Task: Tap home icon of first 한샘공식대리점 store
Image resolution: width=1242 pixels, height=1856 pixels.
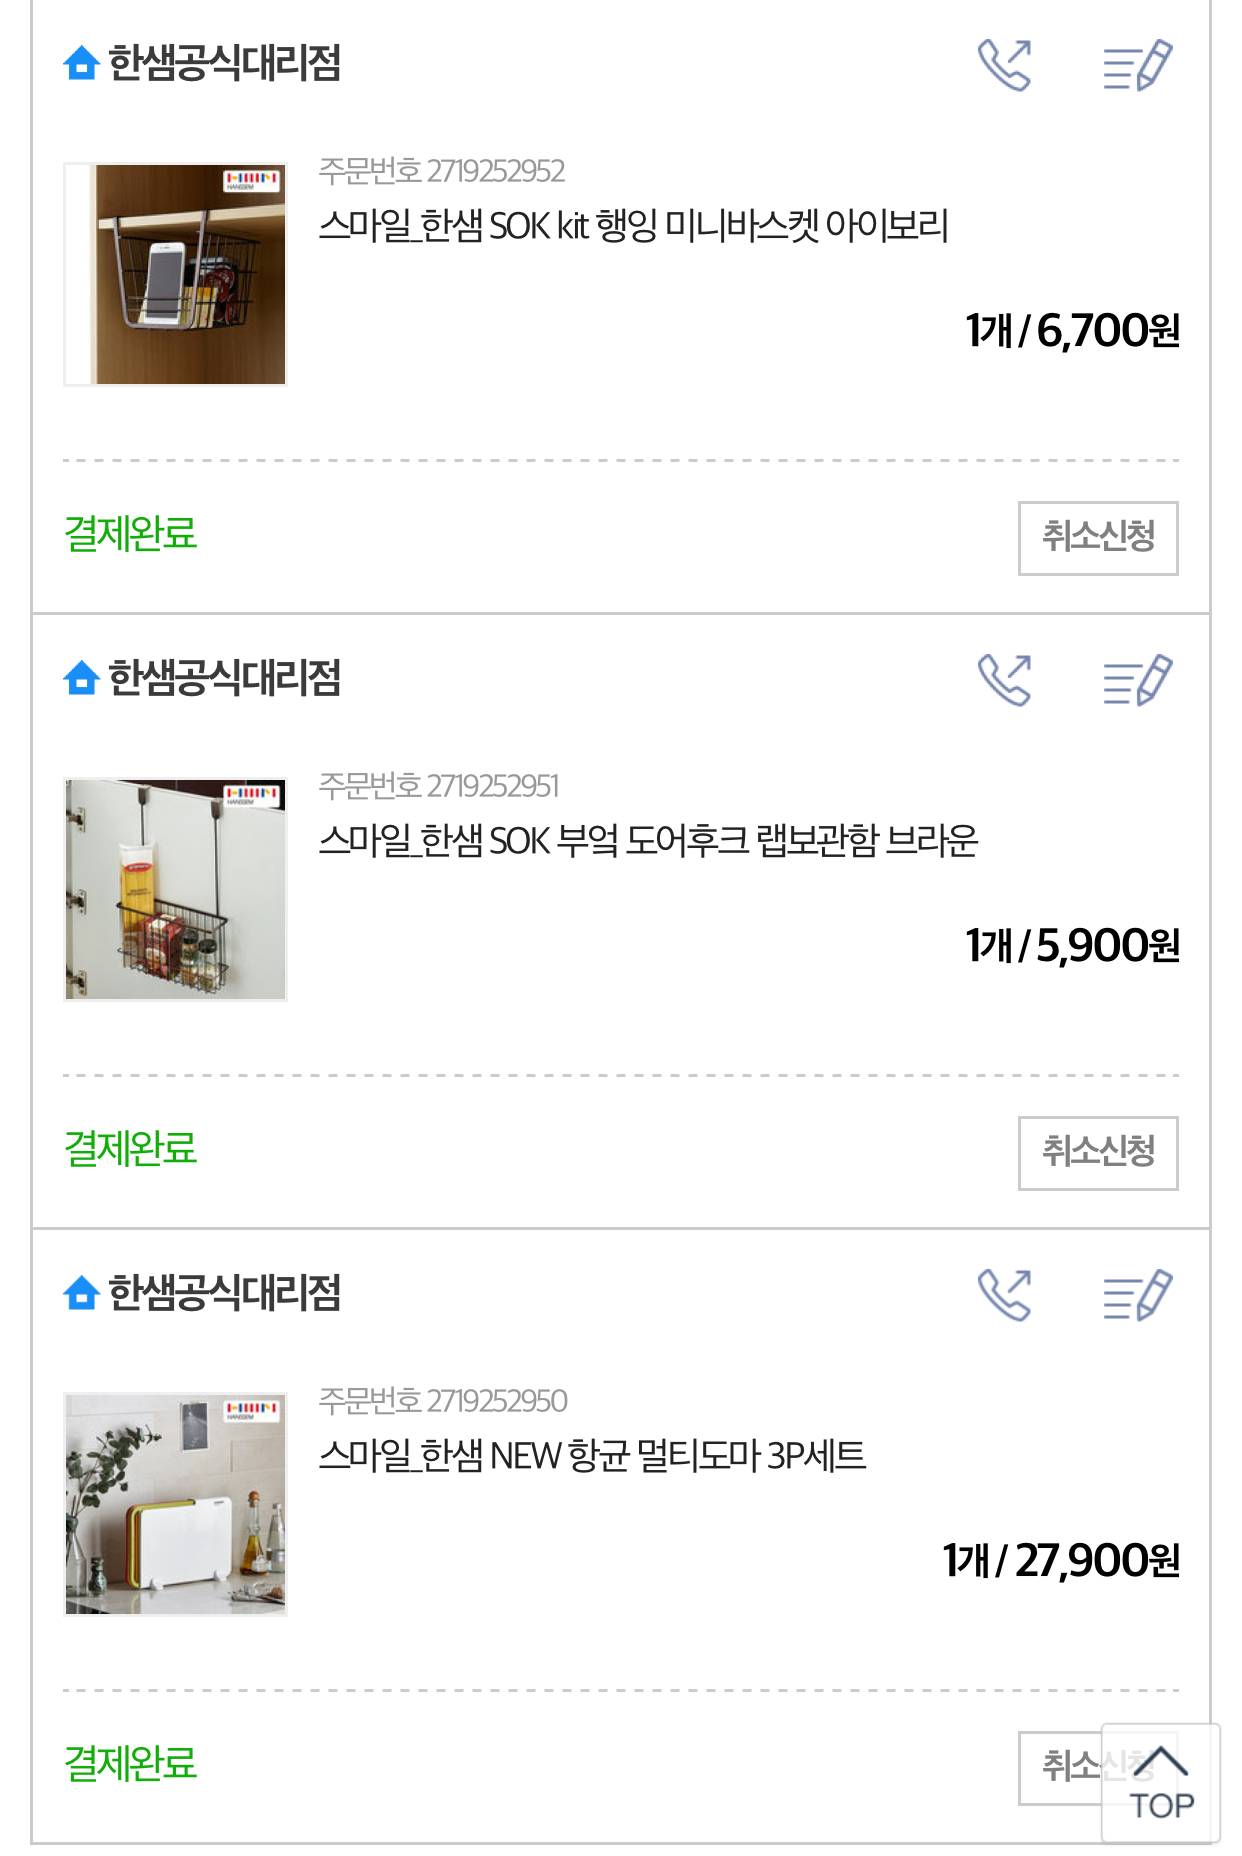Action: click(x=81, y=63)
